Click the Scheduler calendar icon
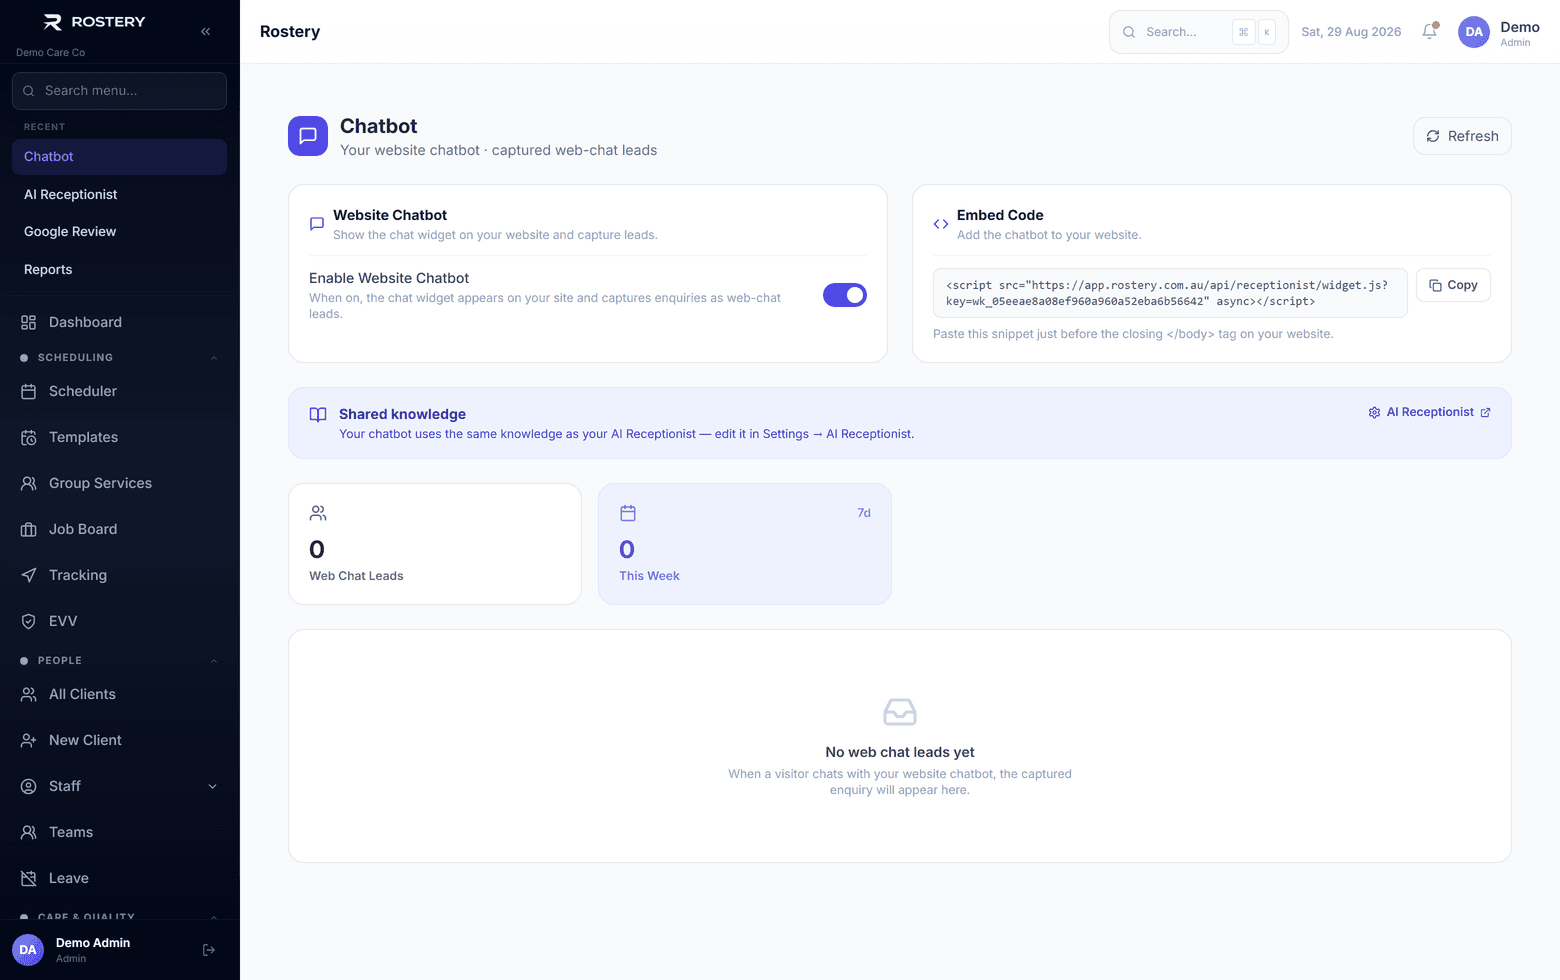The width and height of the screenshot is (1560, 980). click(29, 391)
